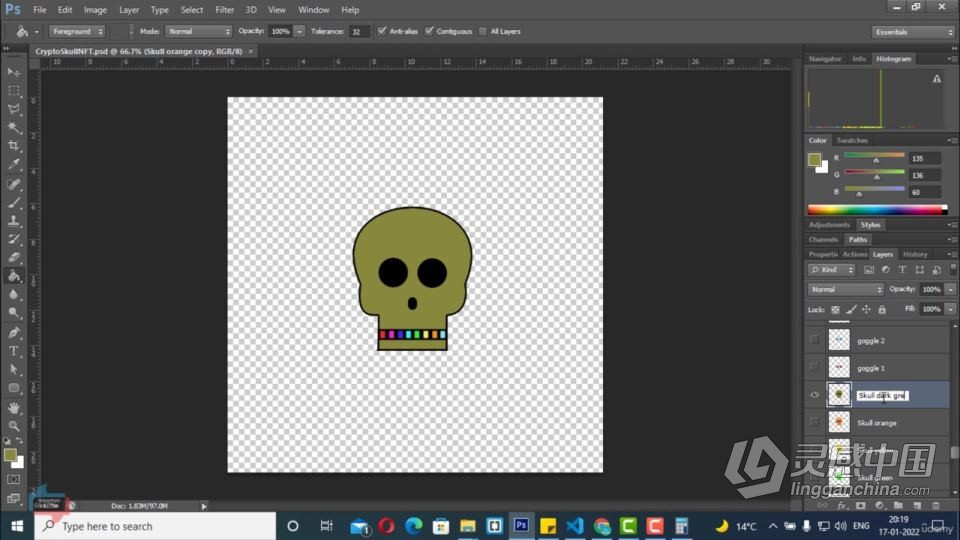
Task: Switch to the History tab
Action: click(x=915, y=254)
